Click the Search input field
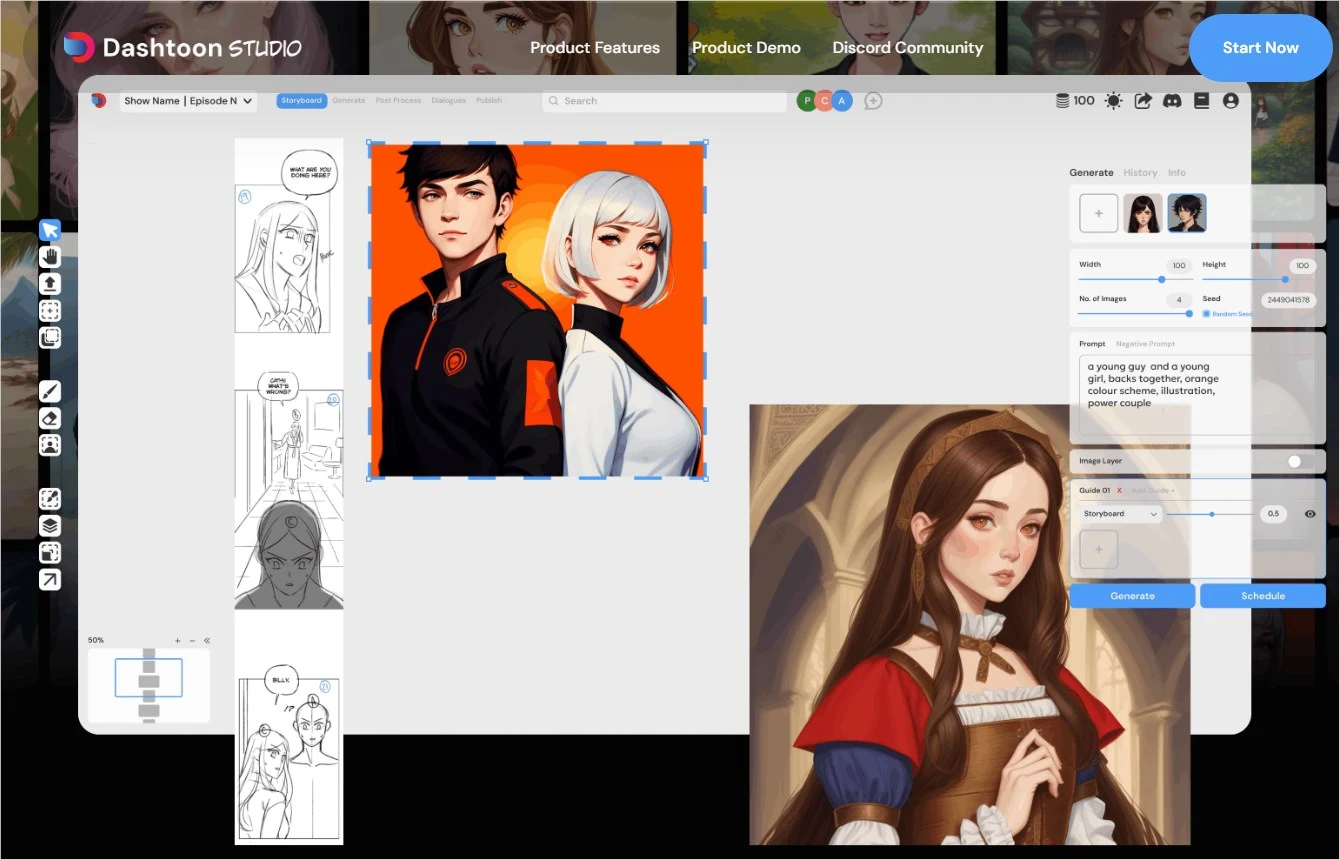Image resolution: width=1339 pixels, height=859 pixels. 665,101
